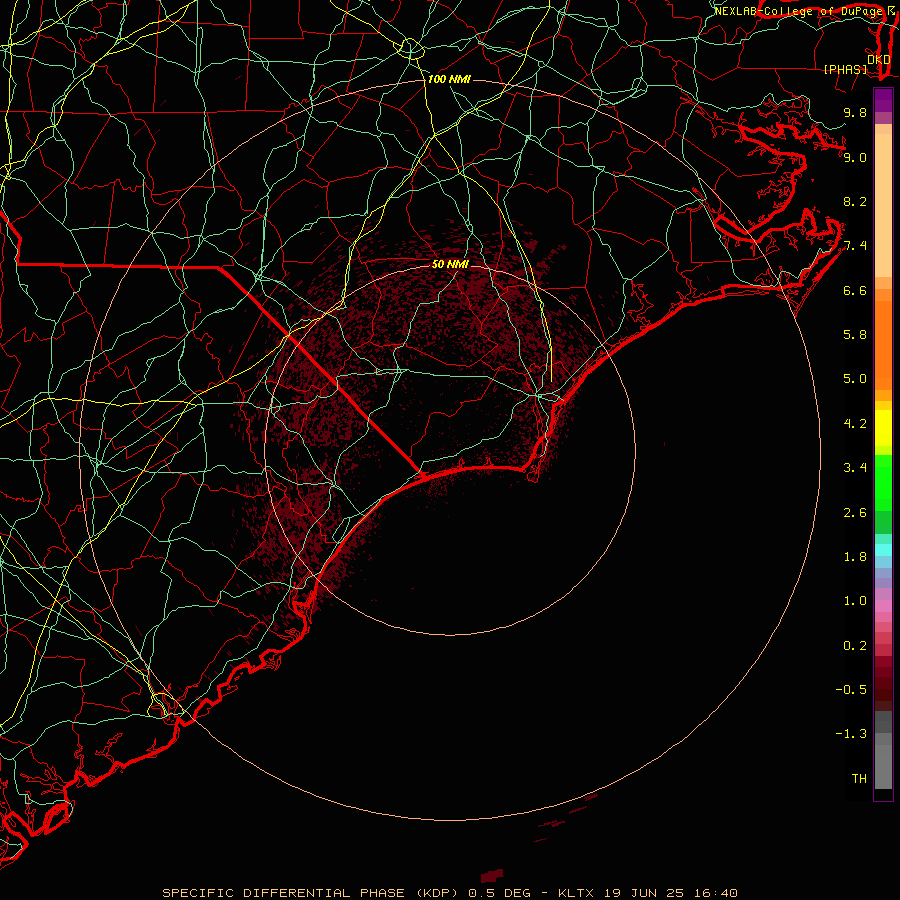Viewport: 900px width, 900px height.
Task: Select the 7.4 value on the color scale
Action: pos(855,246)
